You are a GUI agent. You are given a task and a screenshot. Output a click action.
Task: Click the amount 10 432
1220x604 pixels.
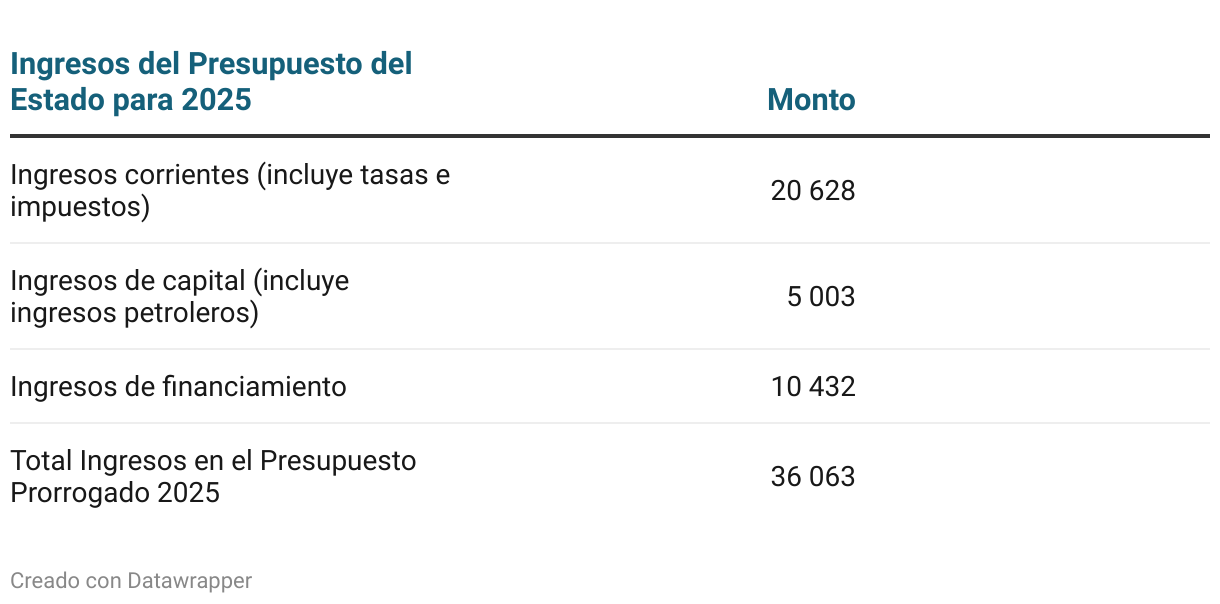pyautogui.click(x=813, y=386)
